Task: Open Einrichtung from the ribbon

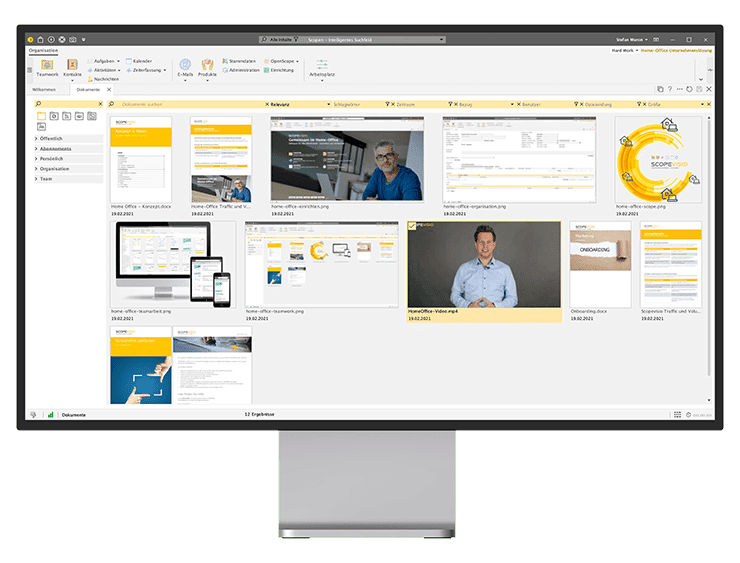Action: coord(278,70)
